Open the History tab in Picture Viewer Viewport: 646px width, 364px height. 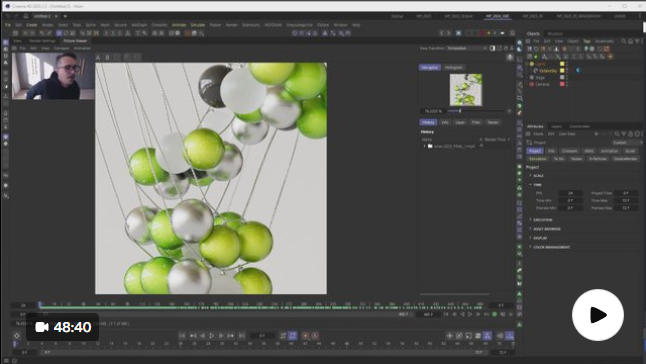tap(428, 122)
